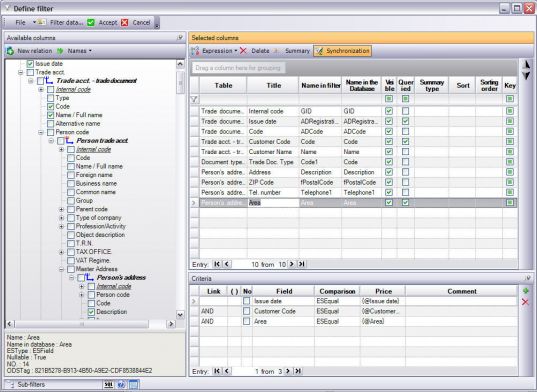
Task: Toggle Queried checkbox for Customer Code row
Action: click(x=405, y=141)
